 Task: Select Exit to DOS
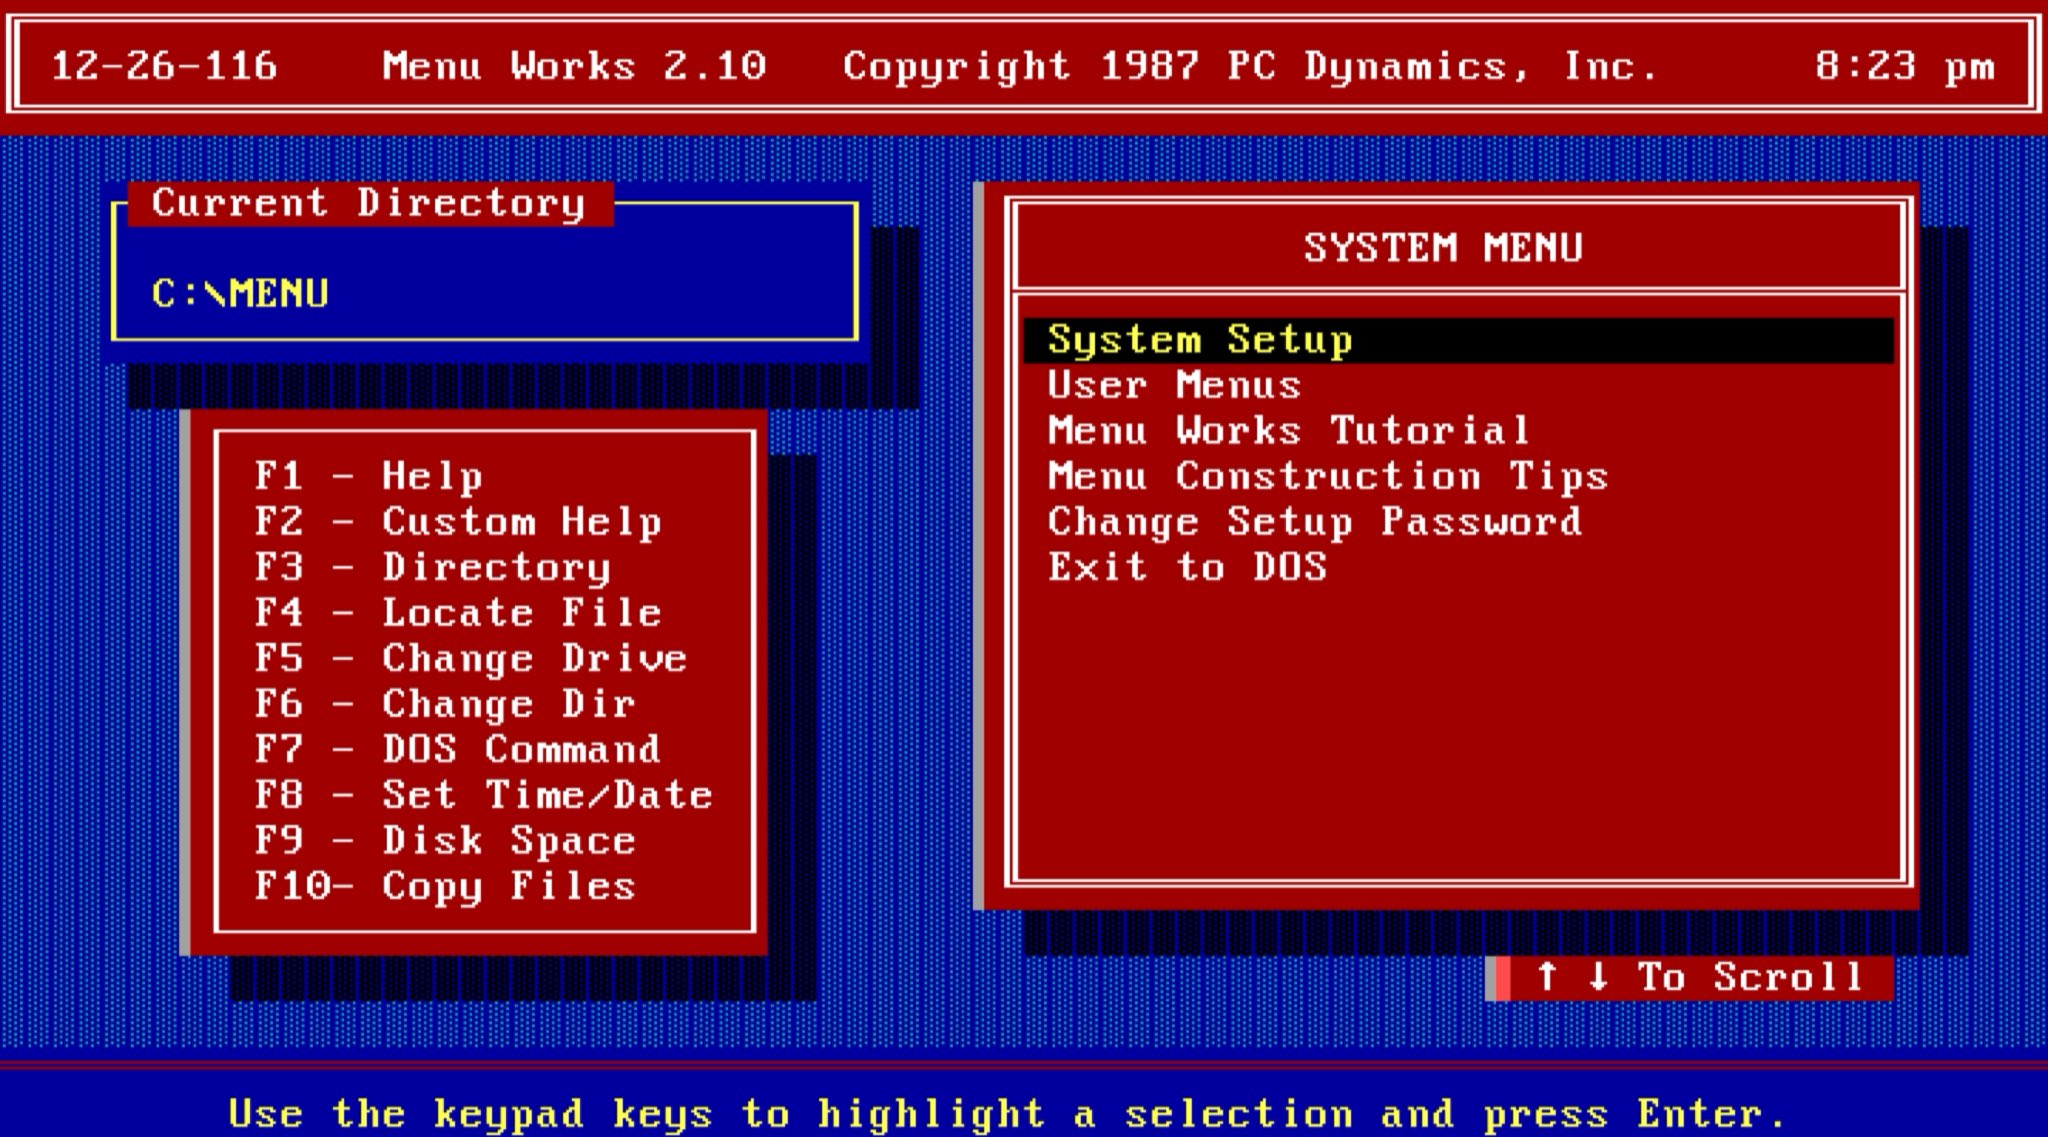coord(1187,568)
